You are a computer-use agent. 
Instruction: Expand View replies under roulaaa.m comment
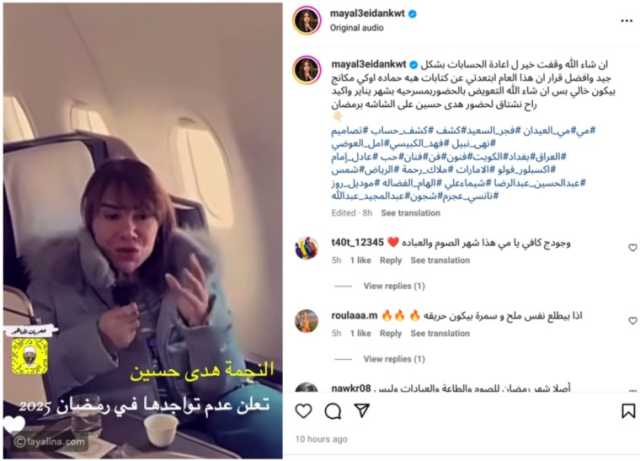click(394, 359)
